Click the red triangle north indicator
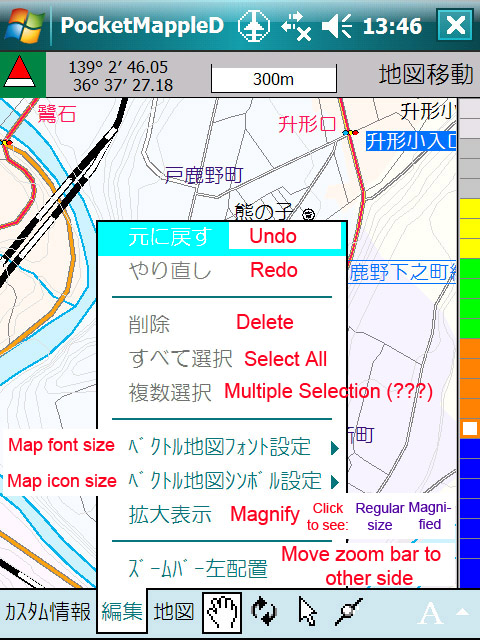The width and height of the screenshot is (480, 640). point(20,72)
